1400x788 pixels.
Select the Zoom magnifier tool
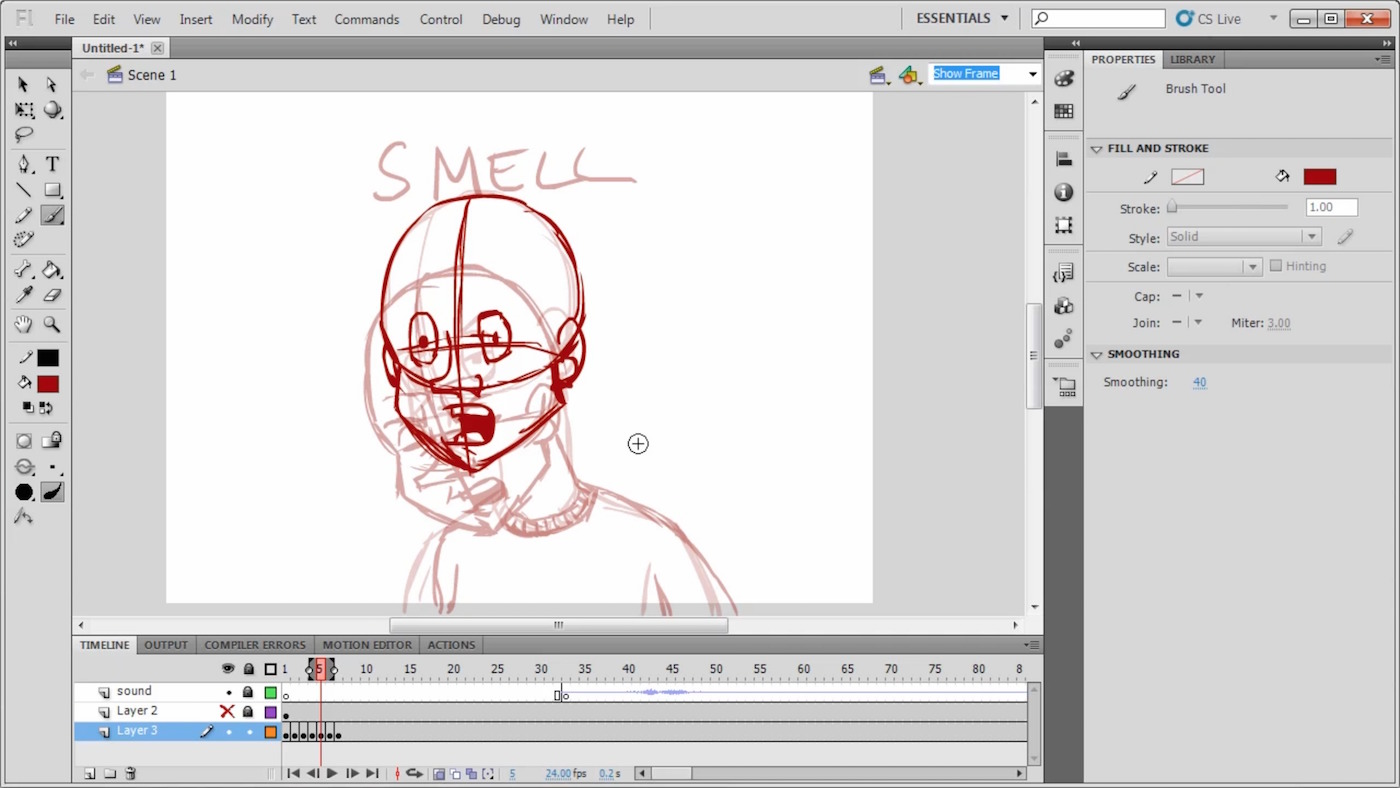coord(52,325)
